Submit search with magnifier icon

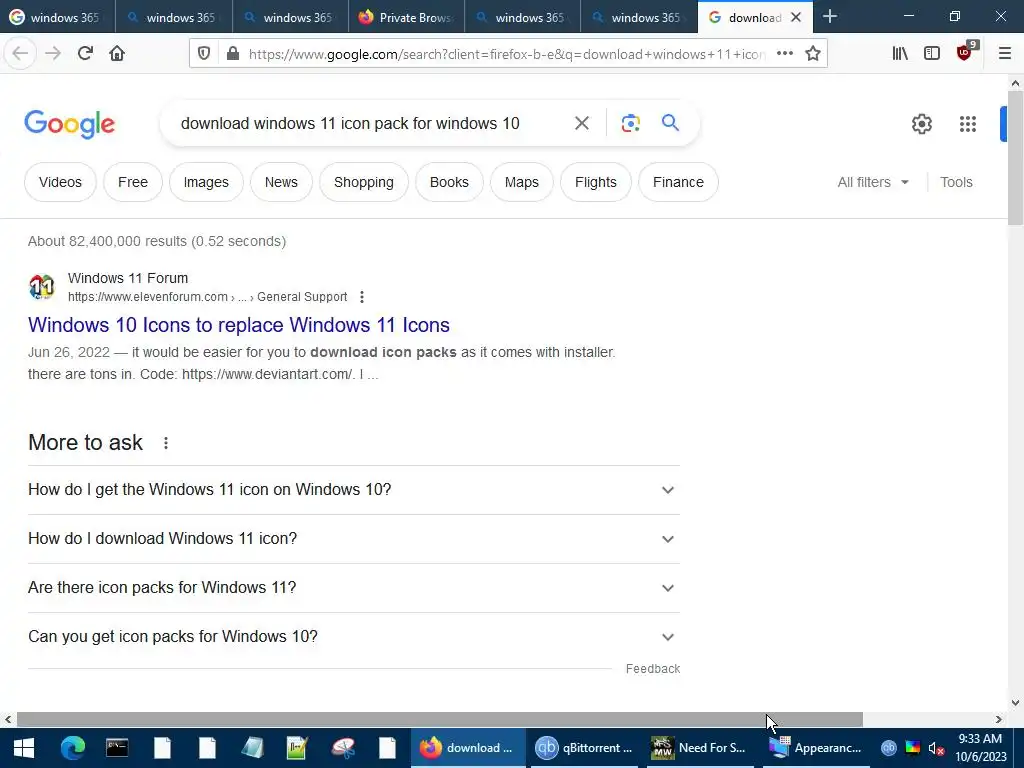click(x=670, y=123)
